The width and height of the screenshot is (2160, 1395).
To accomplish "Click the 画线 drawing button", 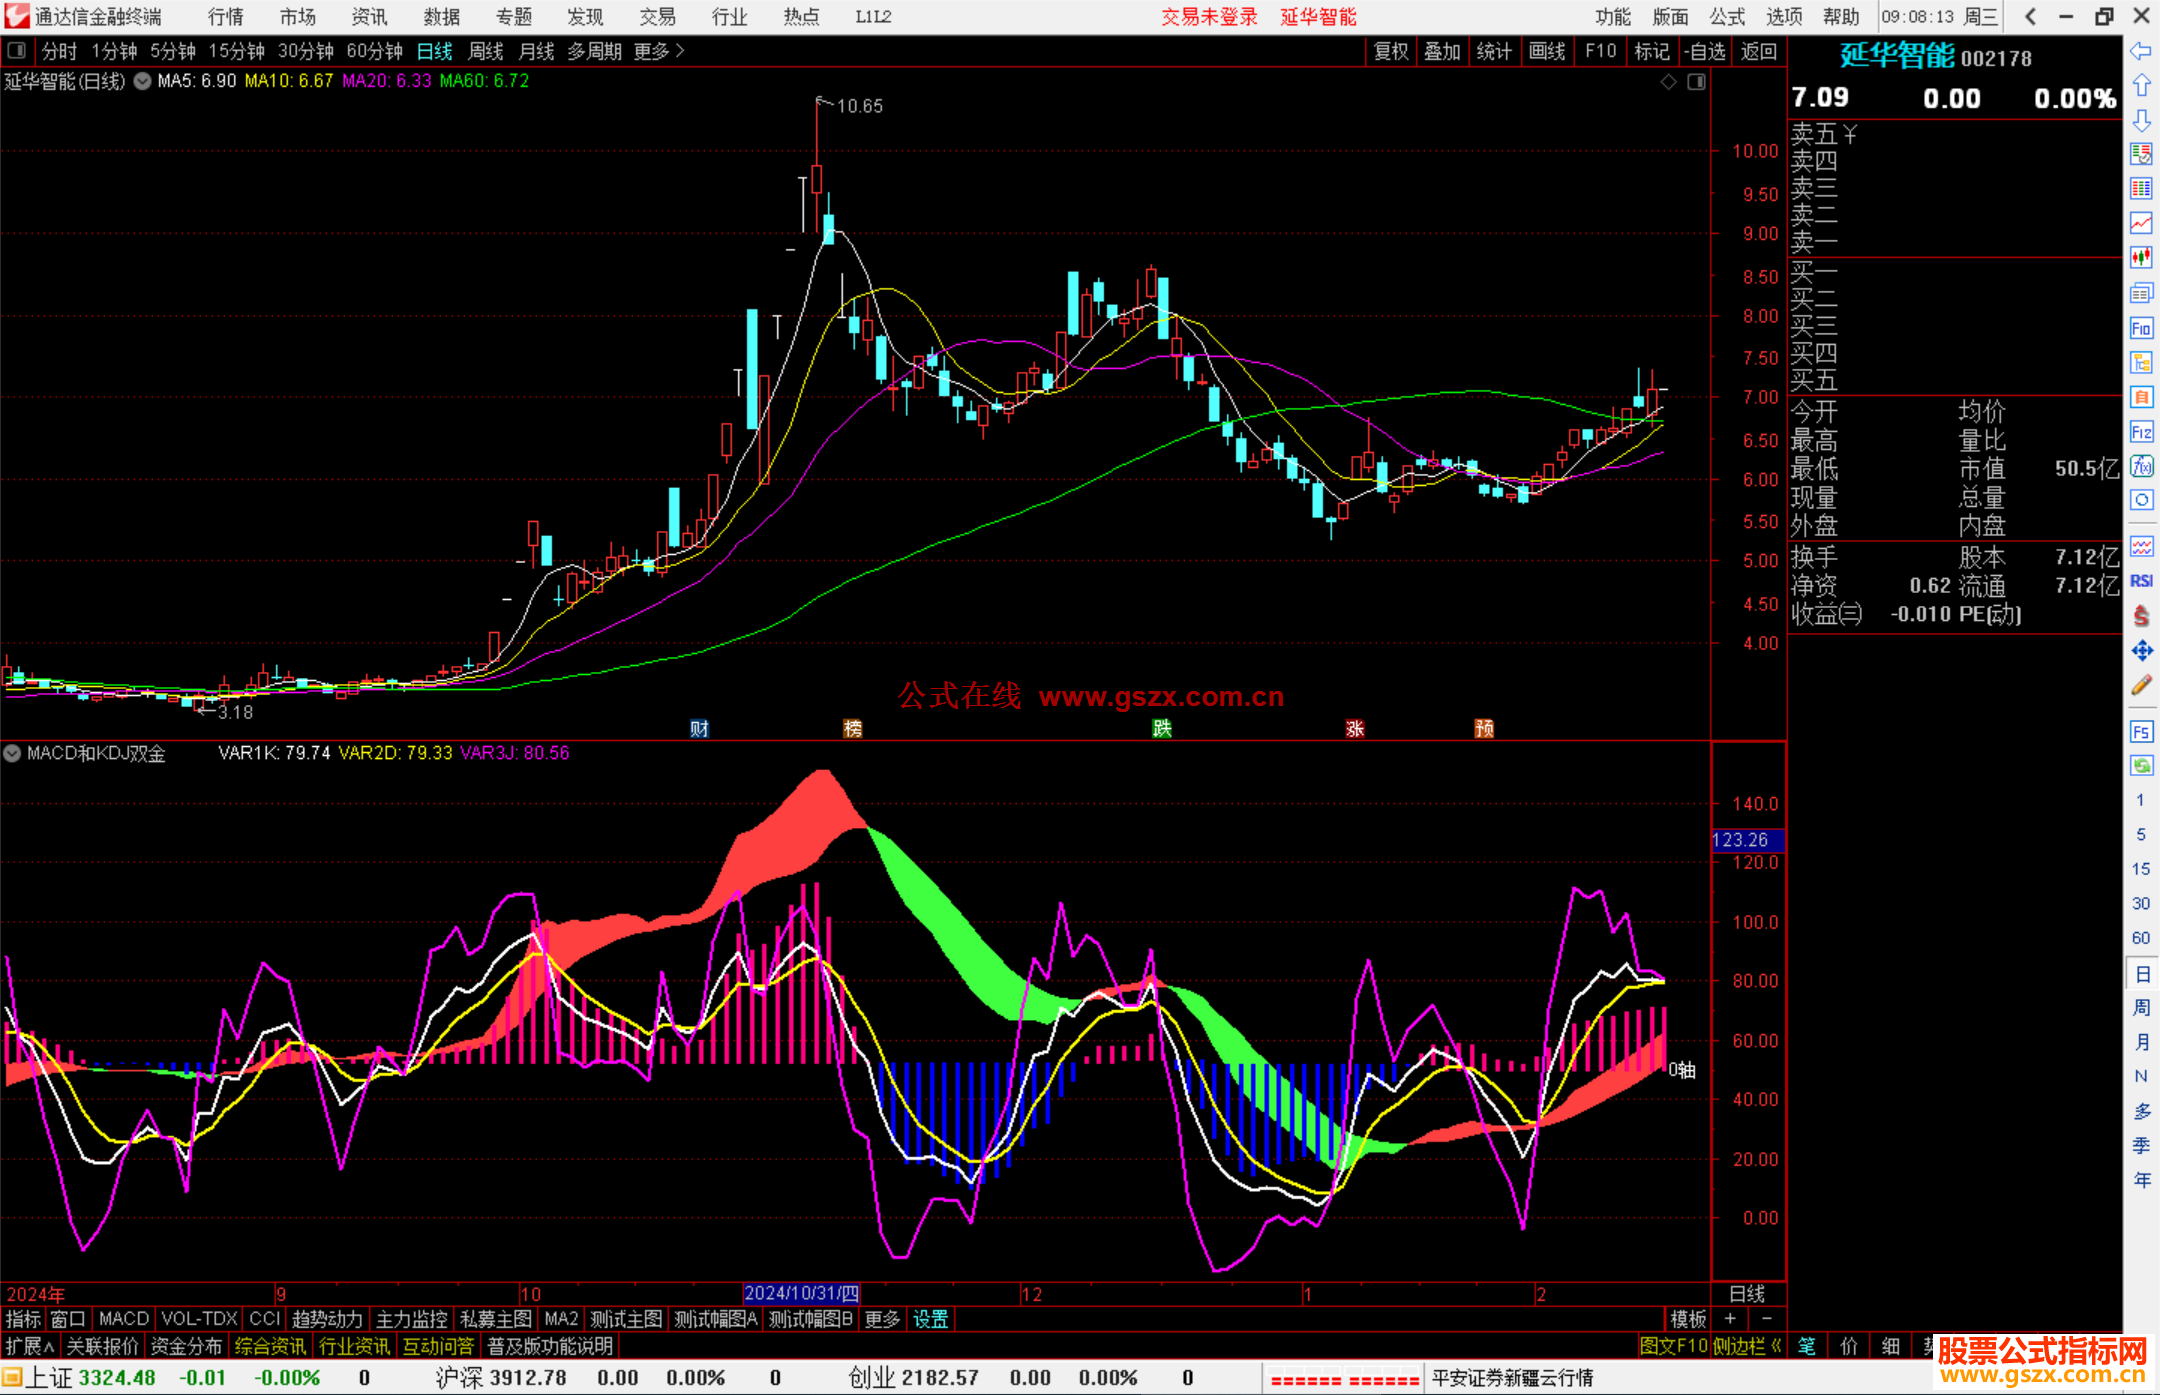I will click(x=1547, y=51).
